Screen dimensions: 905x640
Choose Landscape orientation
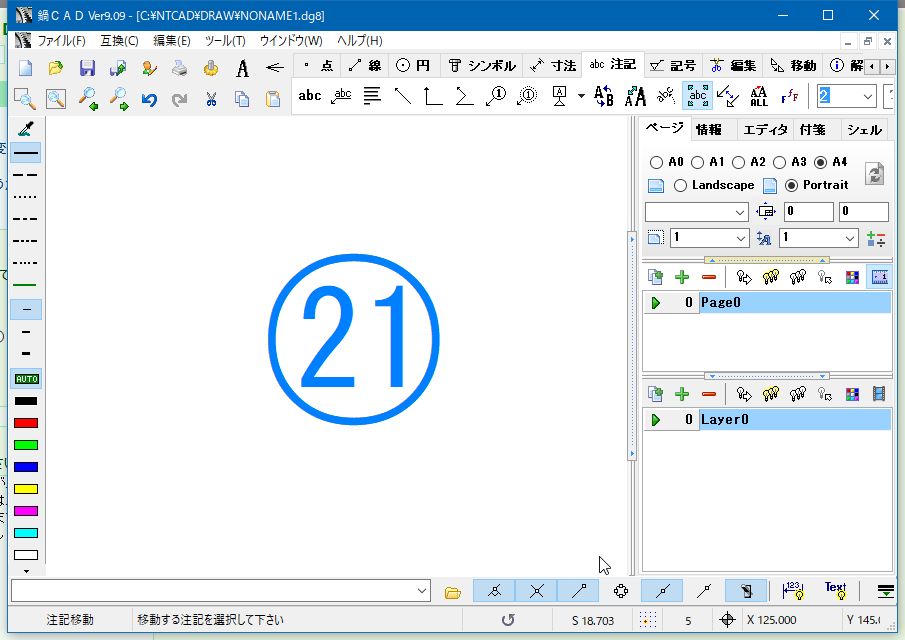coord(680,185)
